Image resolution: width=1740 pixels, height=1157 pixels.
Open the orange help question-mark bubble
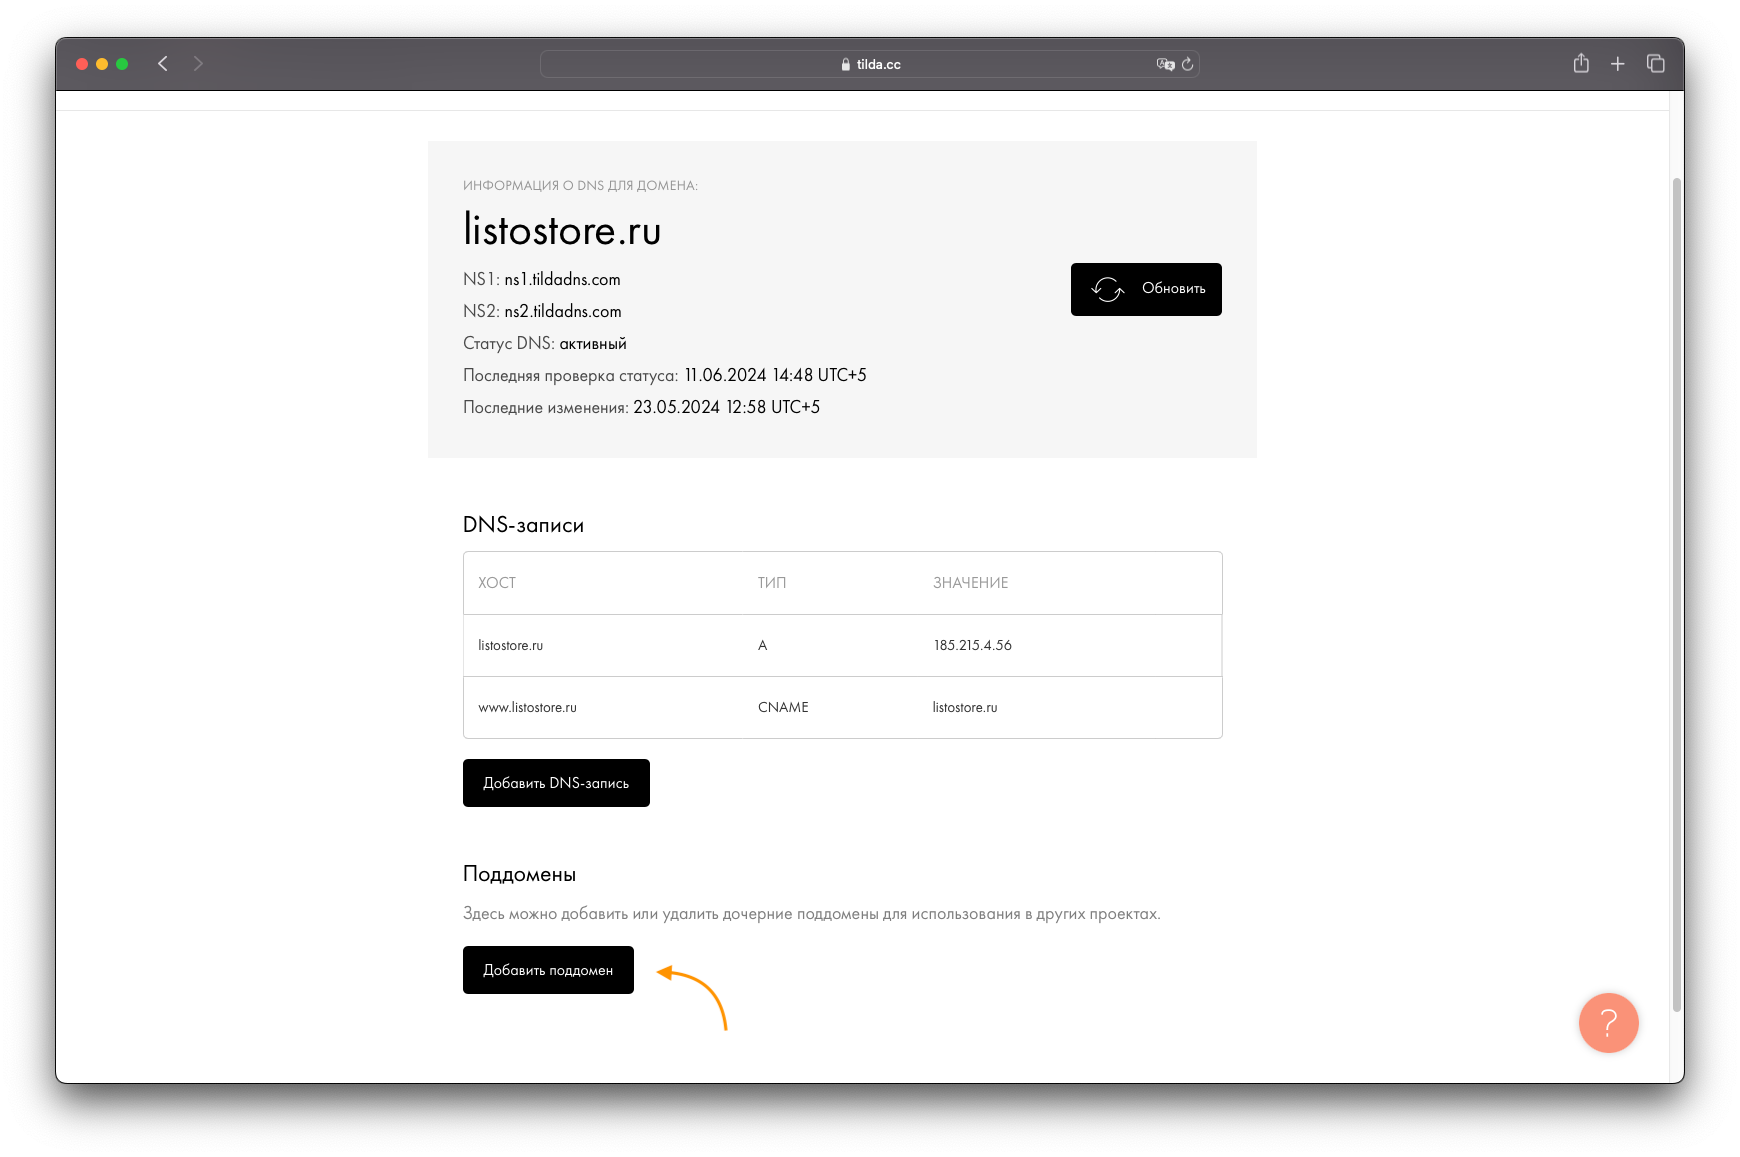(x=1608, y=1022)
